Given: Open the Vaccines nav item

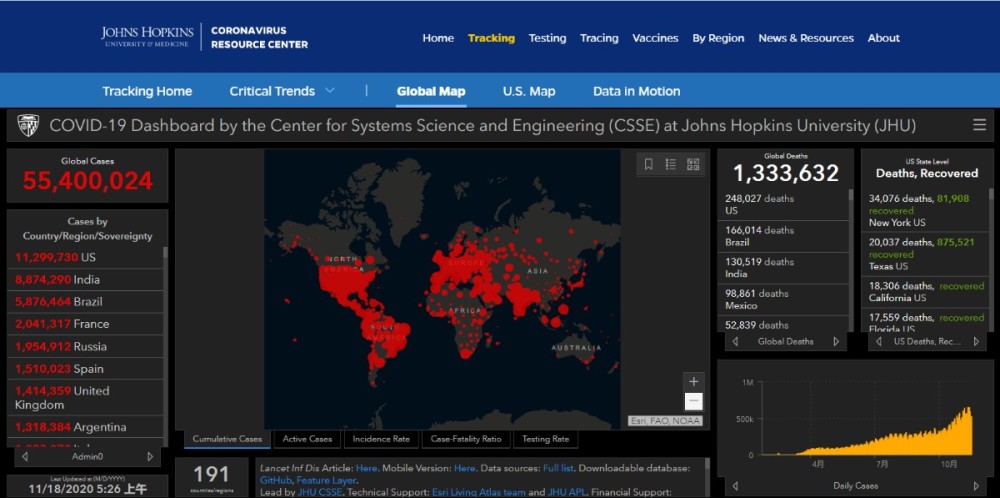Looking at the screenshot, I should coord(655,38).
